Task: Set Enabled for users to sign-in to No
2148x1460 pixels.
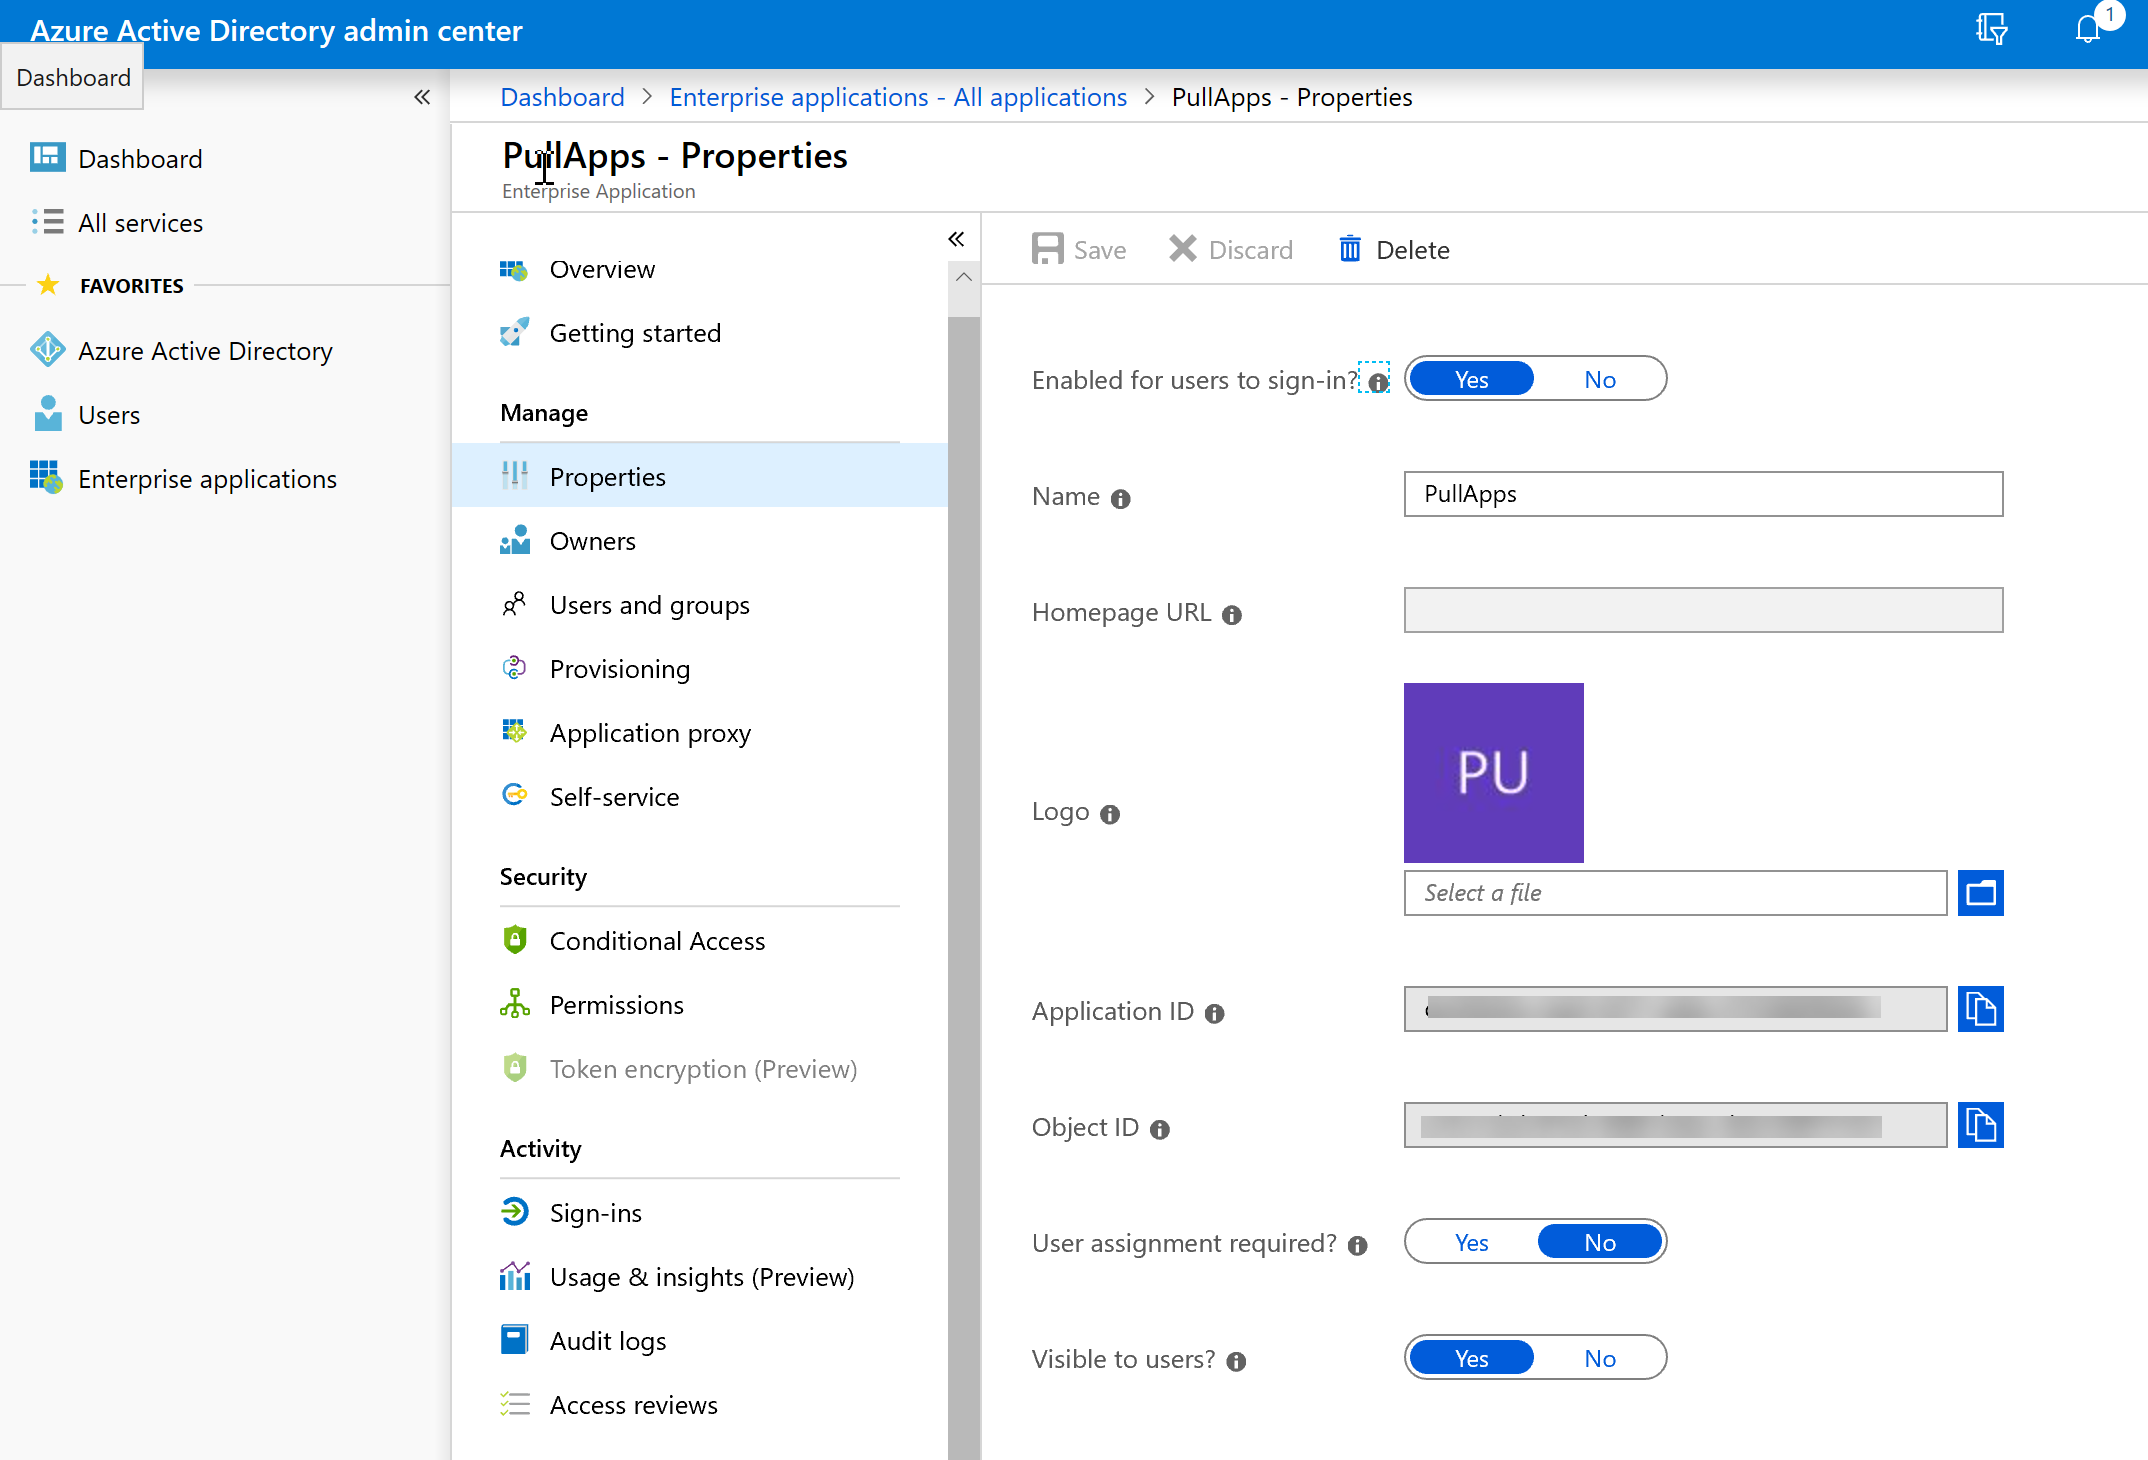Action: pyautogui.click(x=1600, y=379)
